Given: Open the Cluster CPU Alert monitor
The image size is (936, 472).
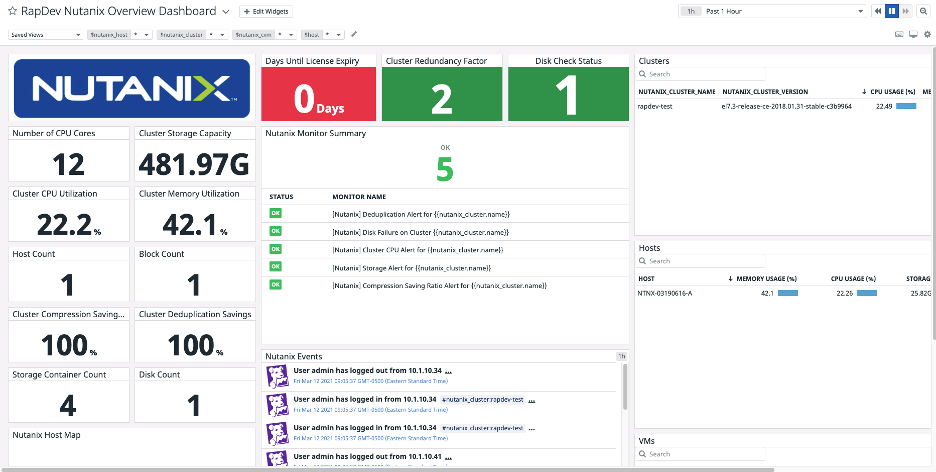Looking at the screenshot, I should click(418, 250).
